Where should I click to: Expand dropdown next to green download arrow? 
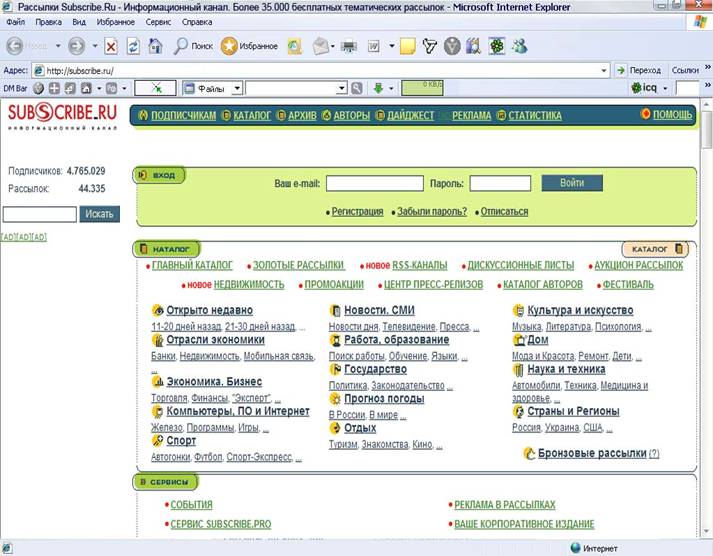(x=391, y=88)
